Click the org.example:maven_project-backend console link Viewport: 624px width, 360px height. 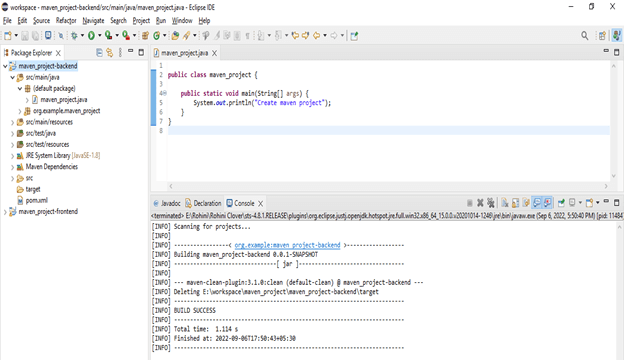[287, 245]
